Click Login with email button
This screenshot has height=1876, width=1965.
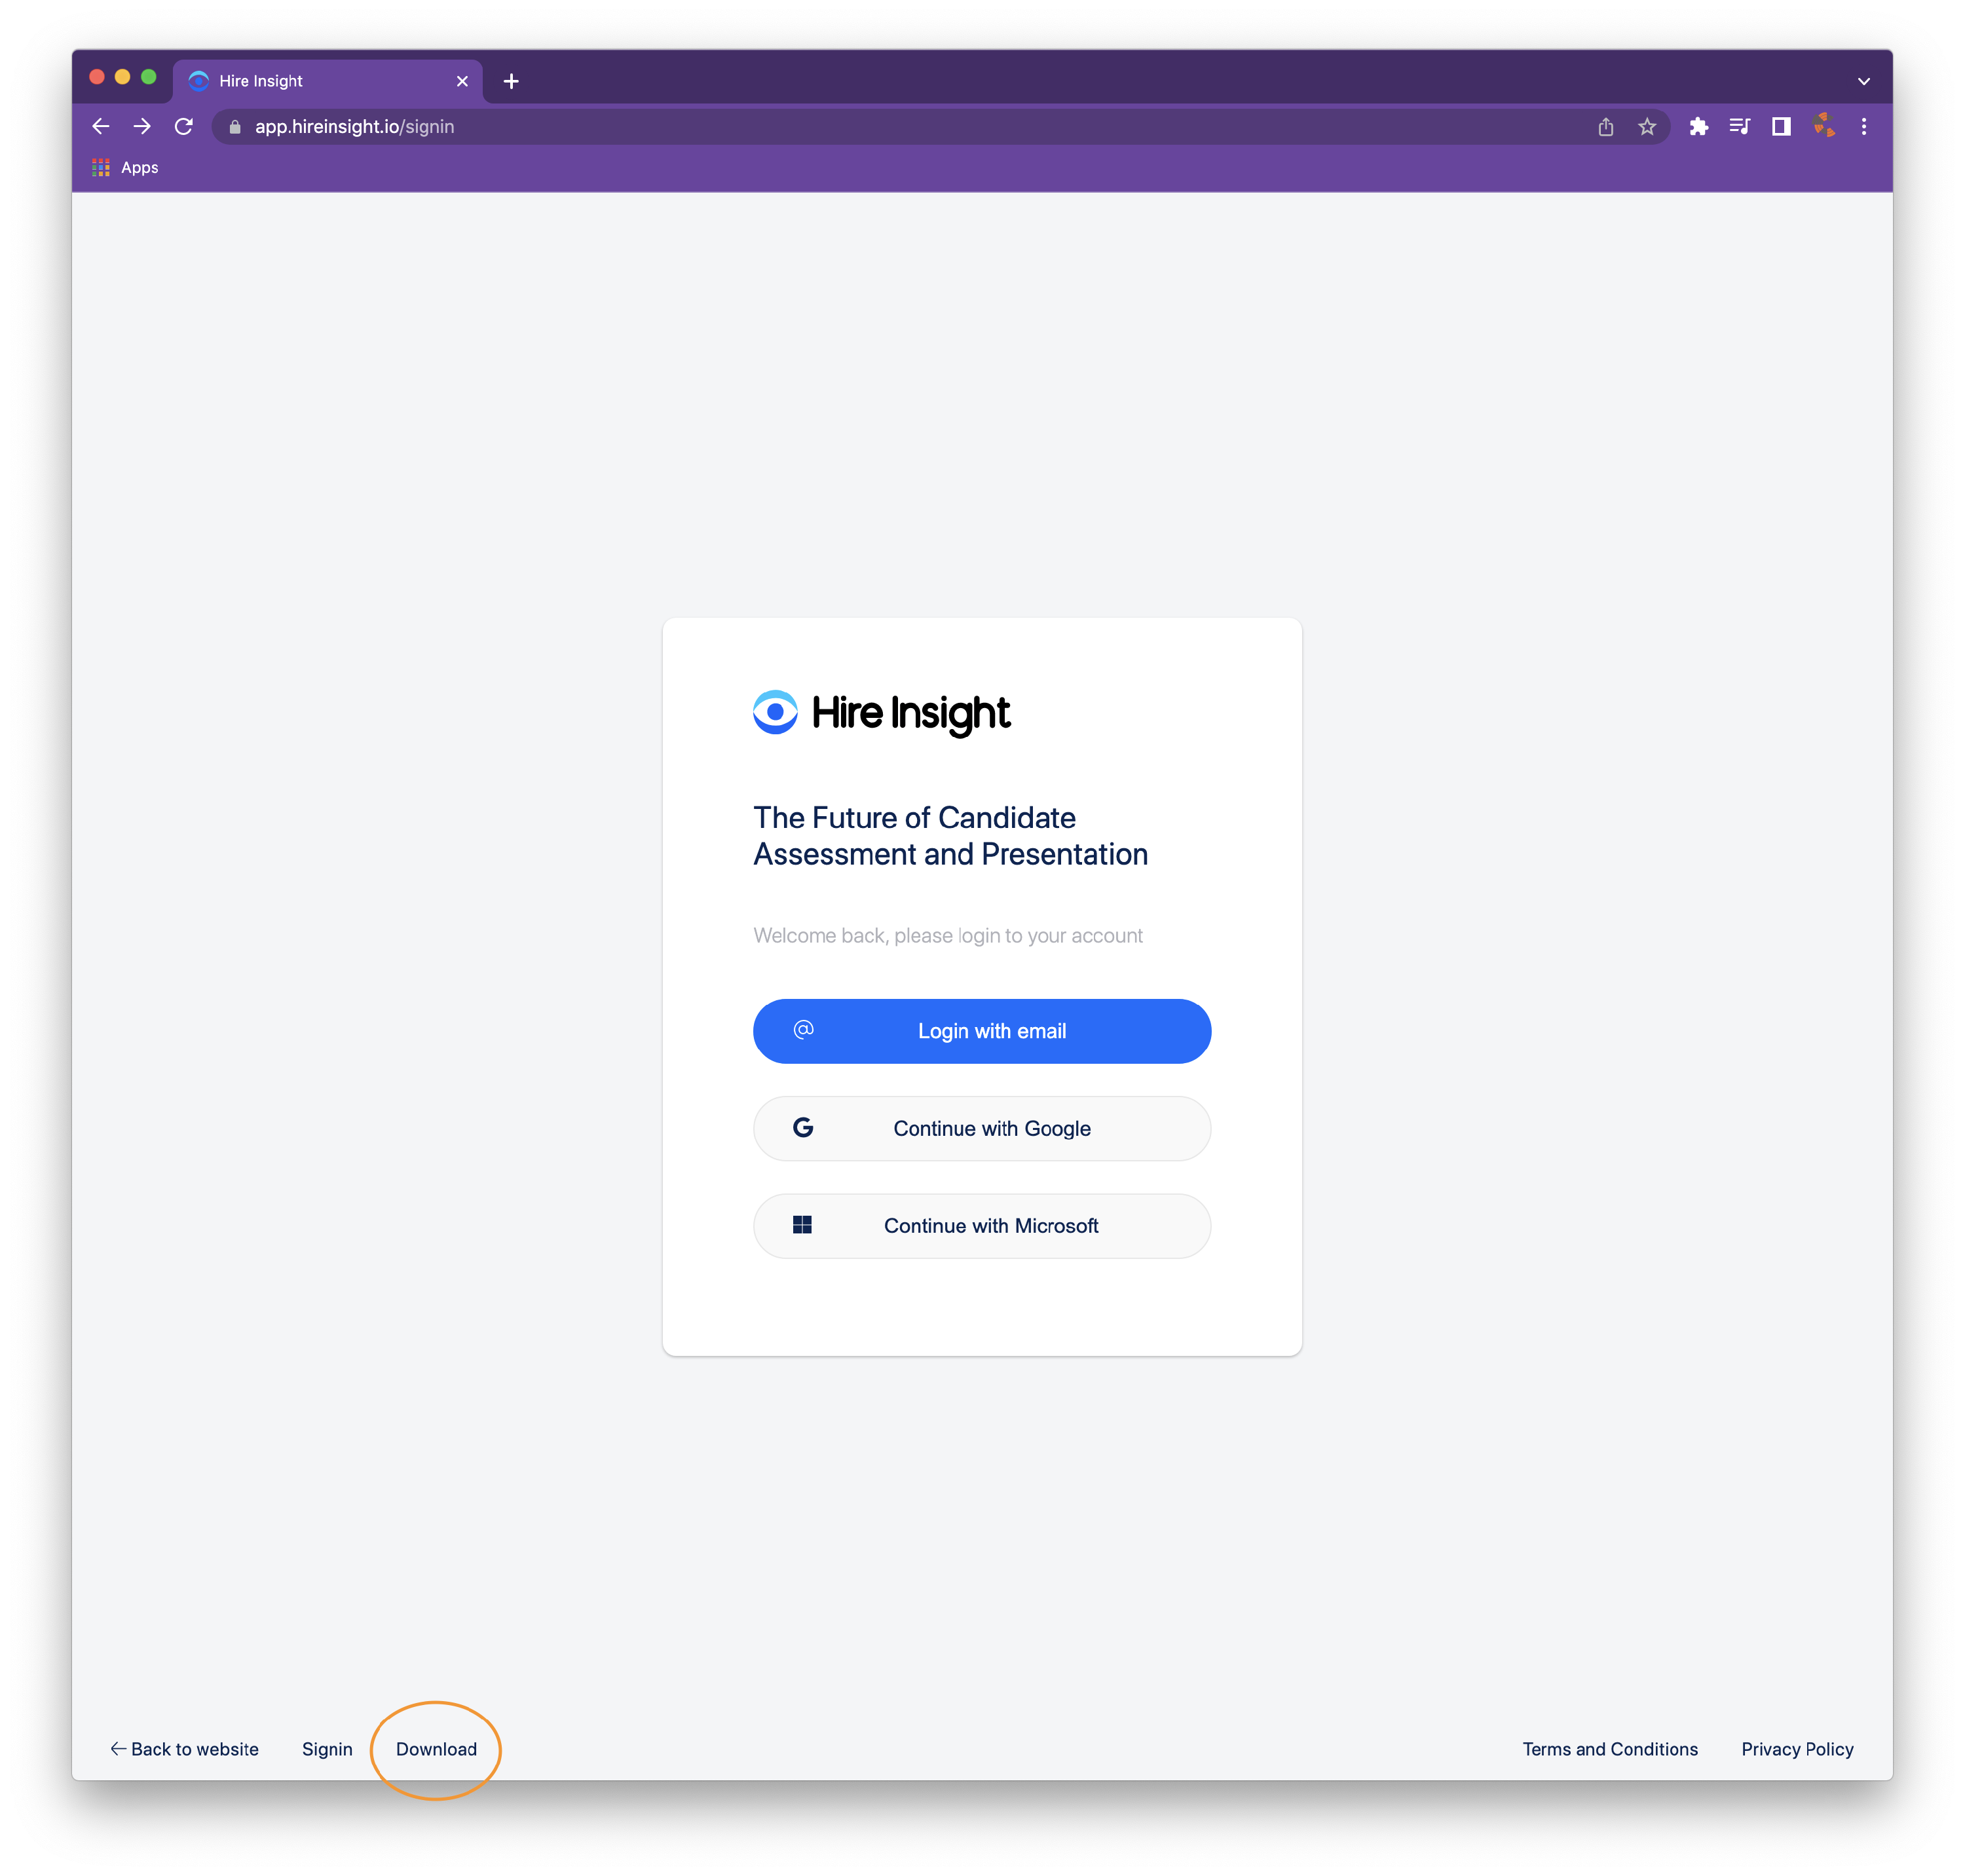click(x=982, y=1031)
